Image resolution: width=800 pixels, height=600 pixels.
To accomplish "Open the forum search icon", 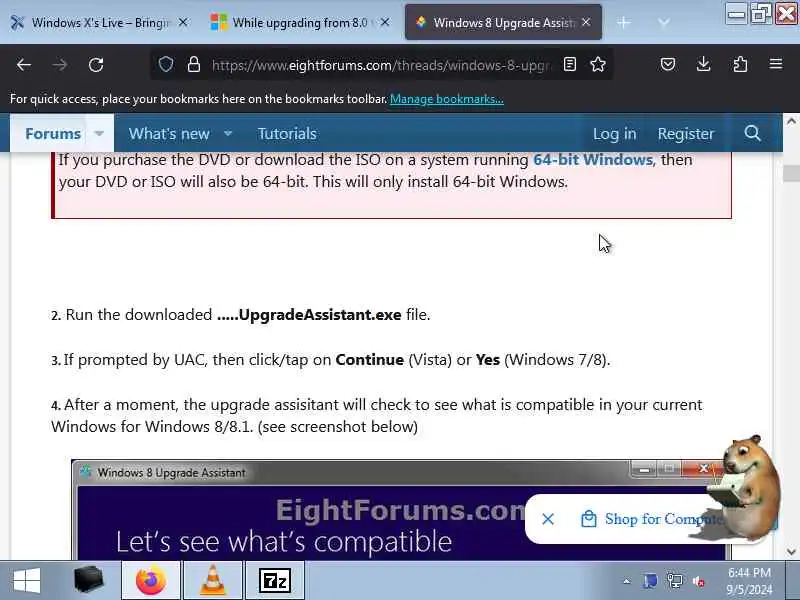I will [x=753, y=133].
